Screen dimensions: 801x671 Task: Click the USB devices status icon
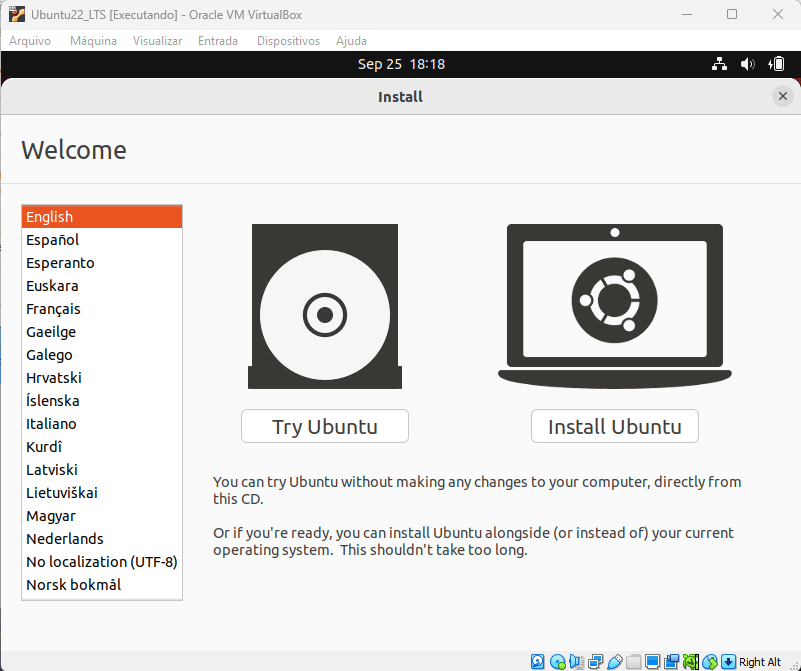(x=615, y=662)
